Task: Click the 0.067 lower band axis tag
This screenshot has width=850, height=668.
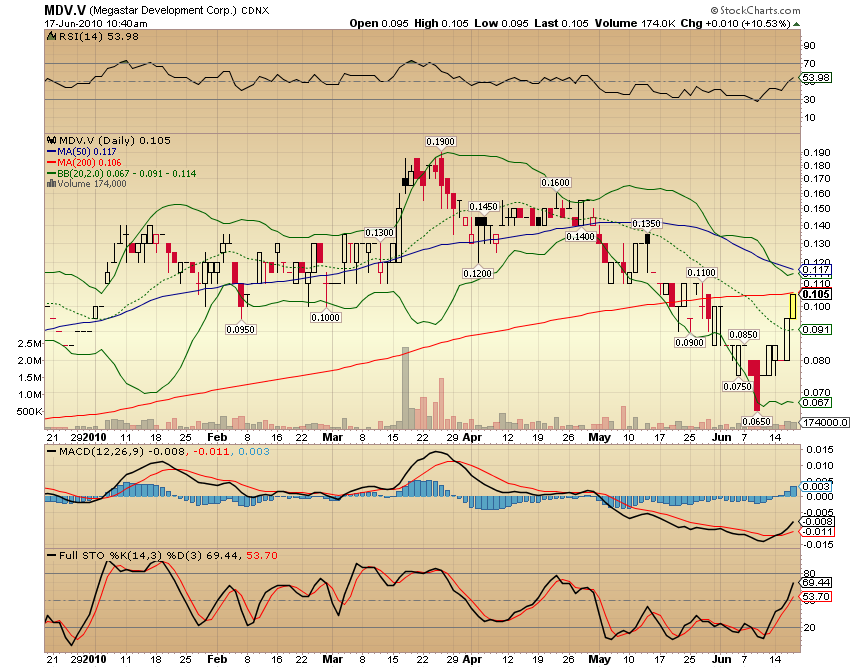Action: point(816,402)
